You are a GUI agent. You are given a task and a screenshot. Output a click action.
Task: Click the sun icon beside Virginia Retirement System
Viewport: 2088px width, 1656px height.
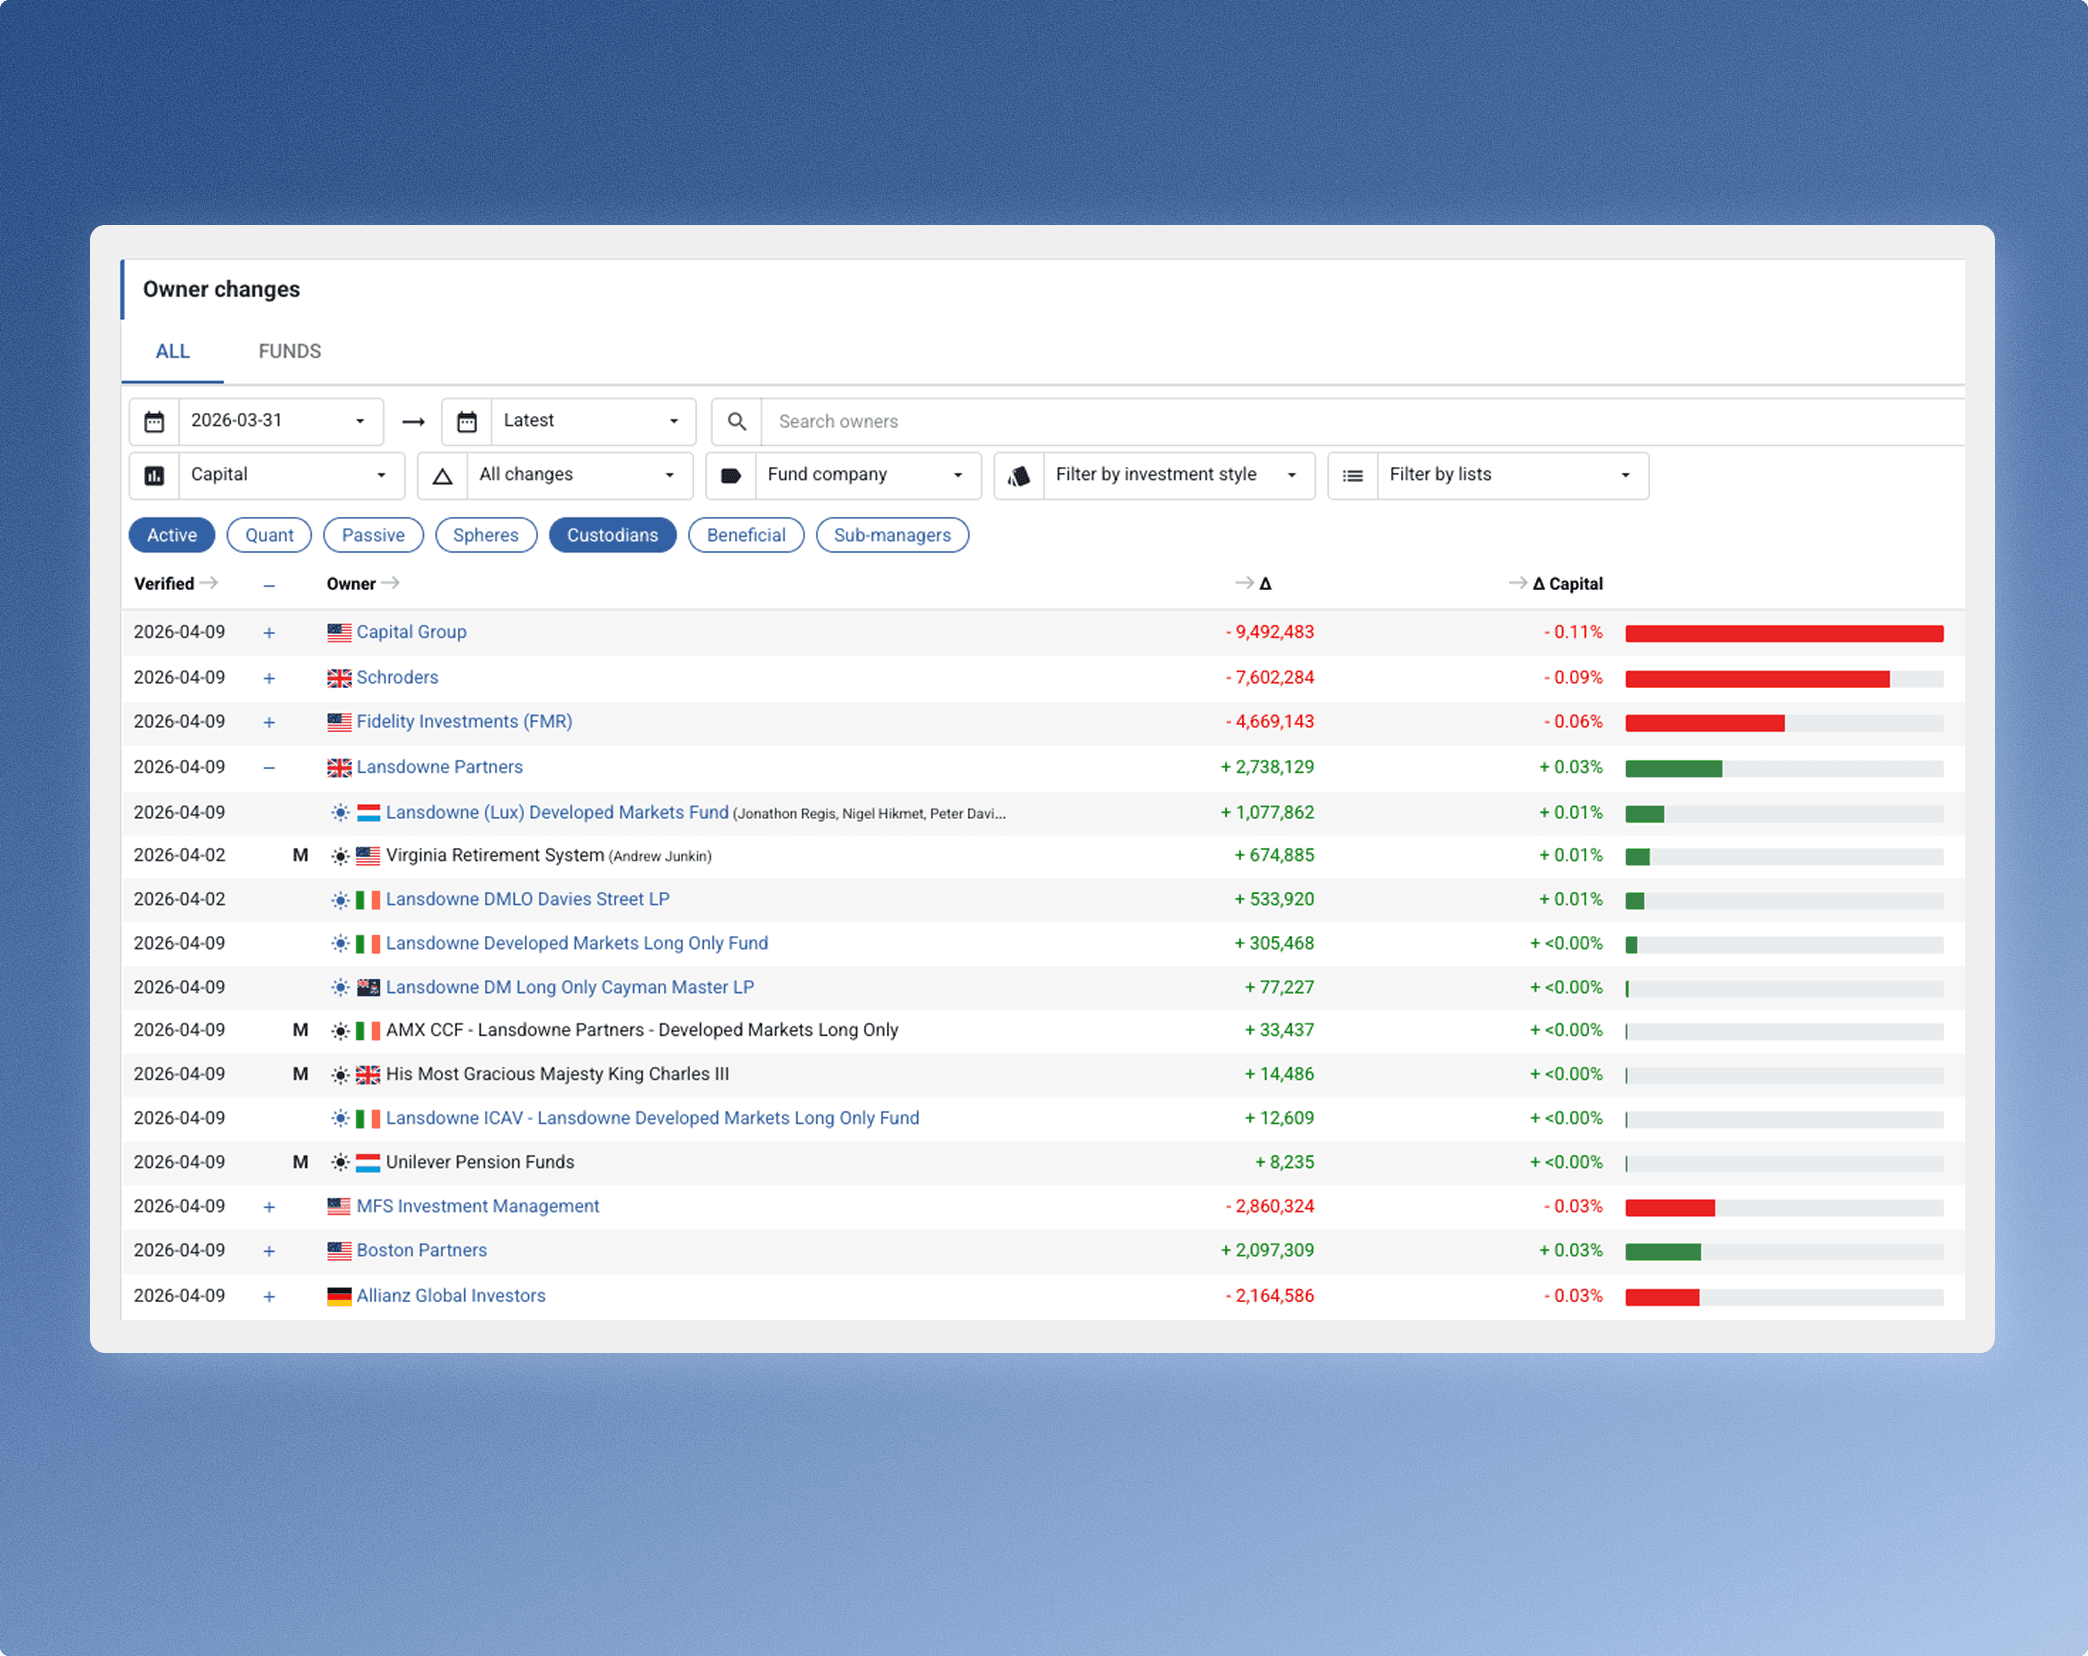click(341, 856)
